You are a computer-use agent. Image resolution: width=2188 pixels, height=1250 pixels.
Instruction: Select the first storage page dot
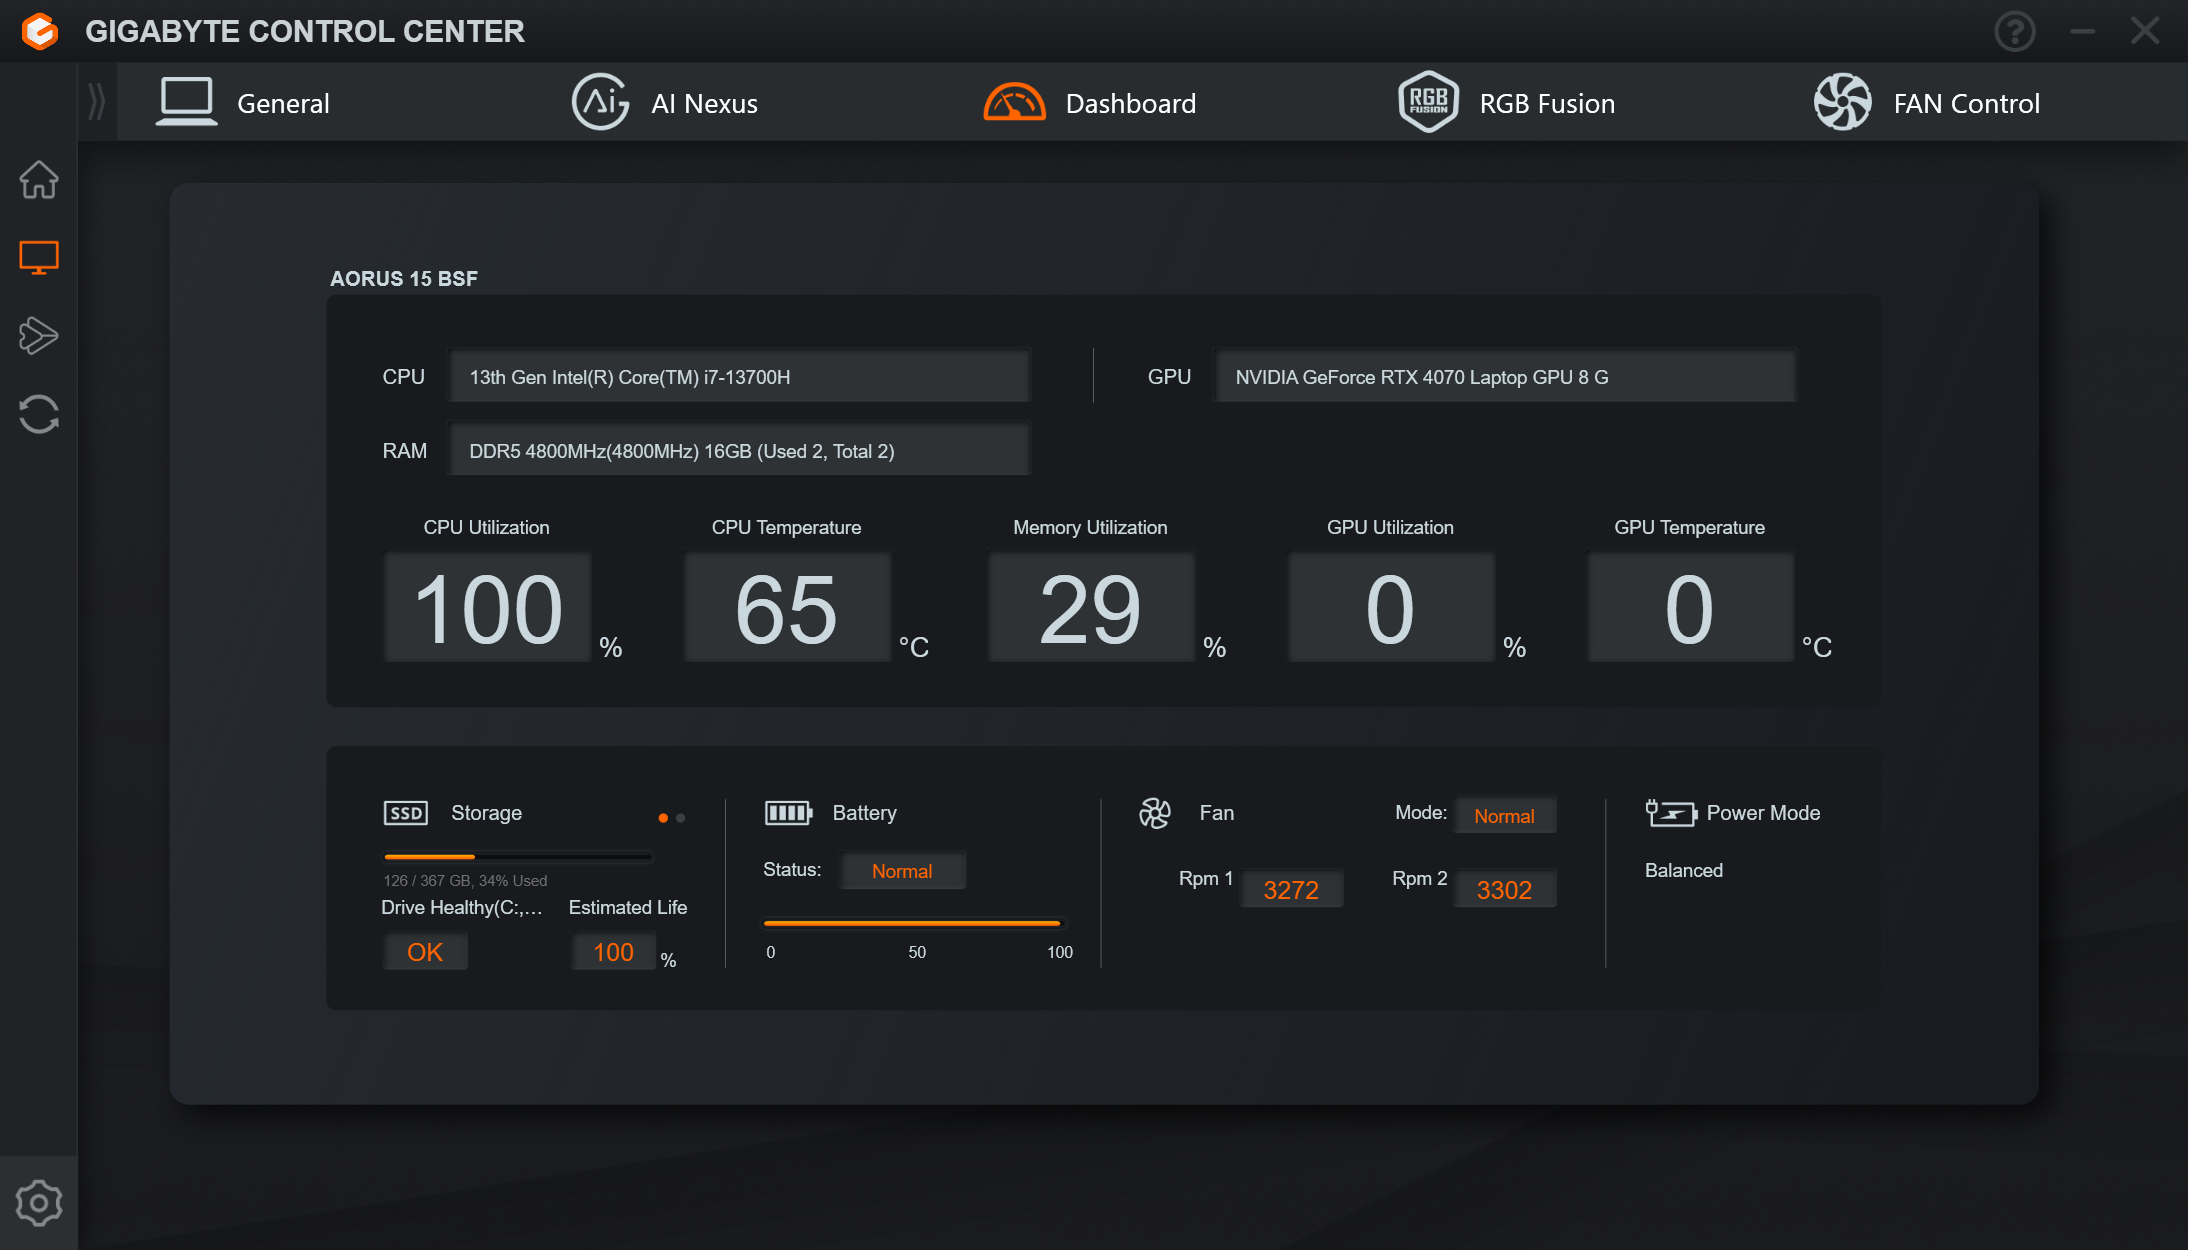pyautogui.click(x=663, y=818)
